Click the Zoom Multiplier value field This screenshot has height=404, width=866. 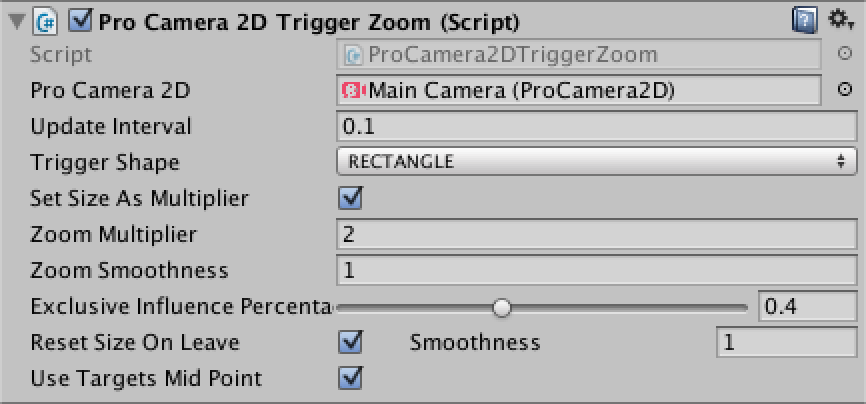(596, 234)
